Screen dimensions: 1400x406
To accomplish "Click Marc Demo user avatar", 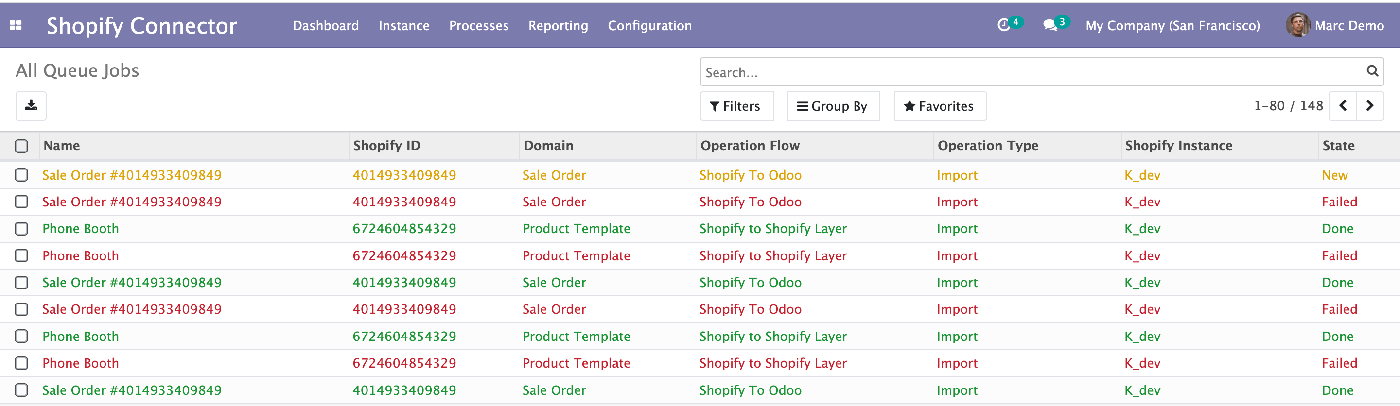I will coord(1297,26).
